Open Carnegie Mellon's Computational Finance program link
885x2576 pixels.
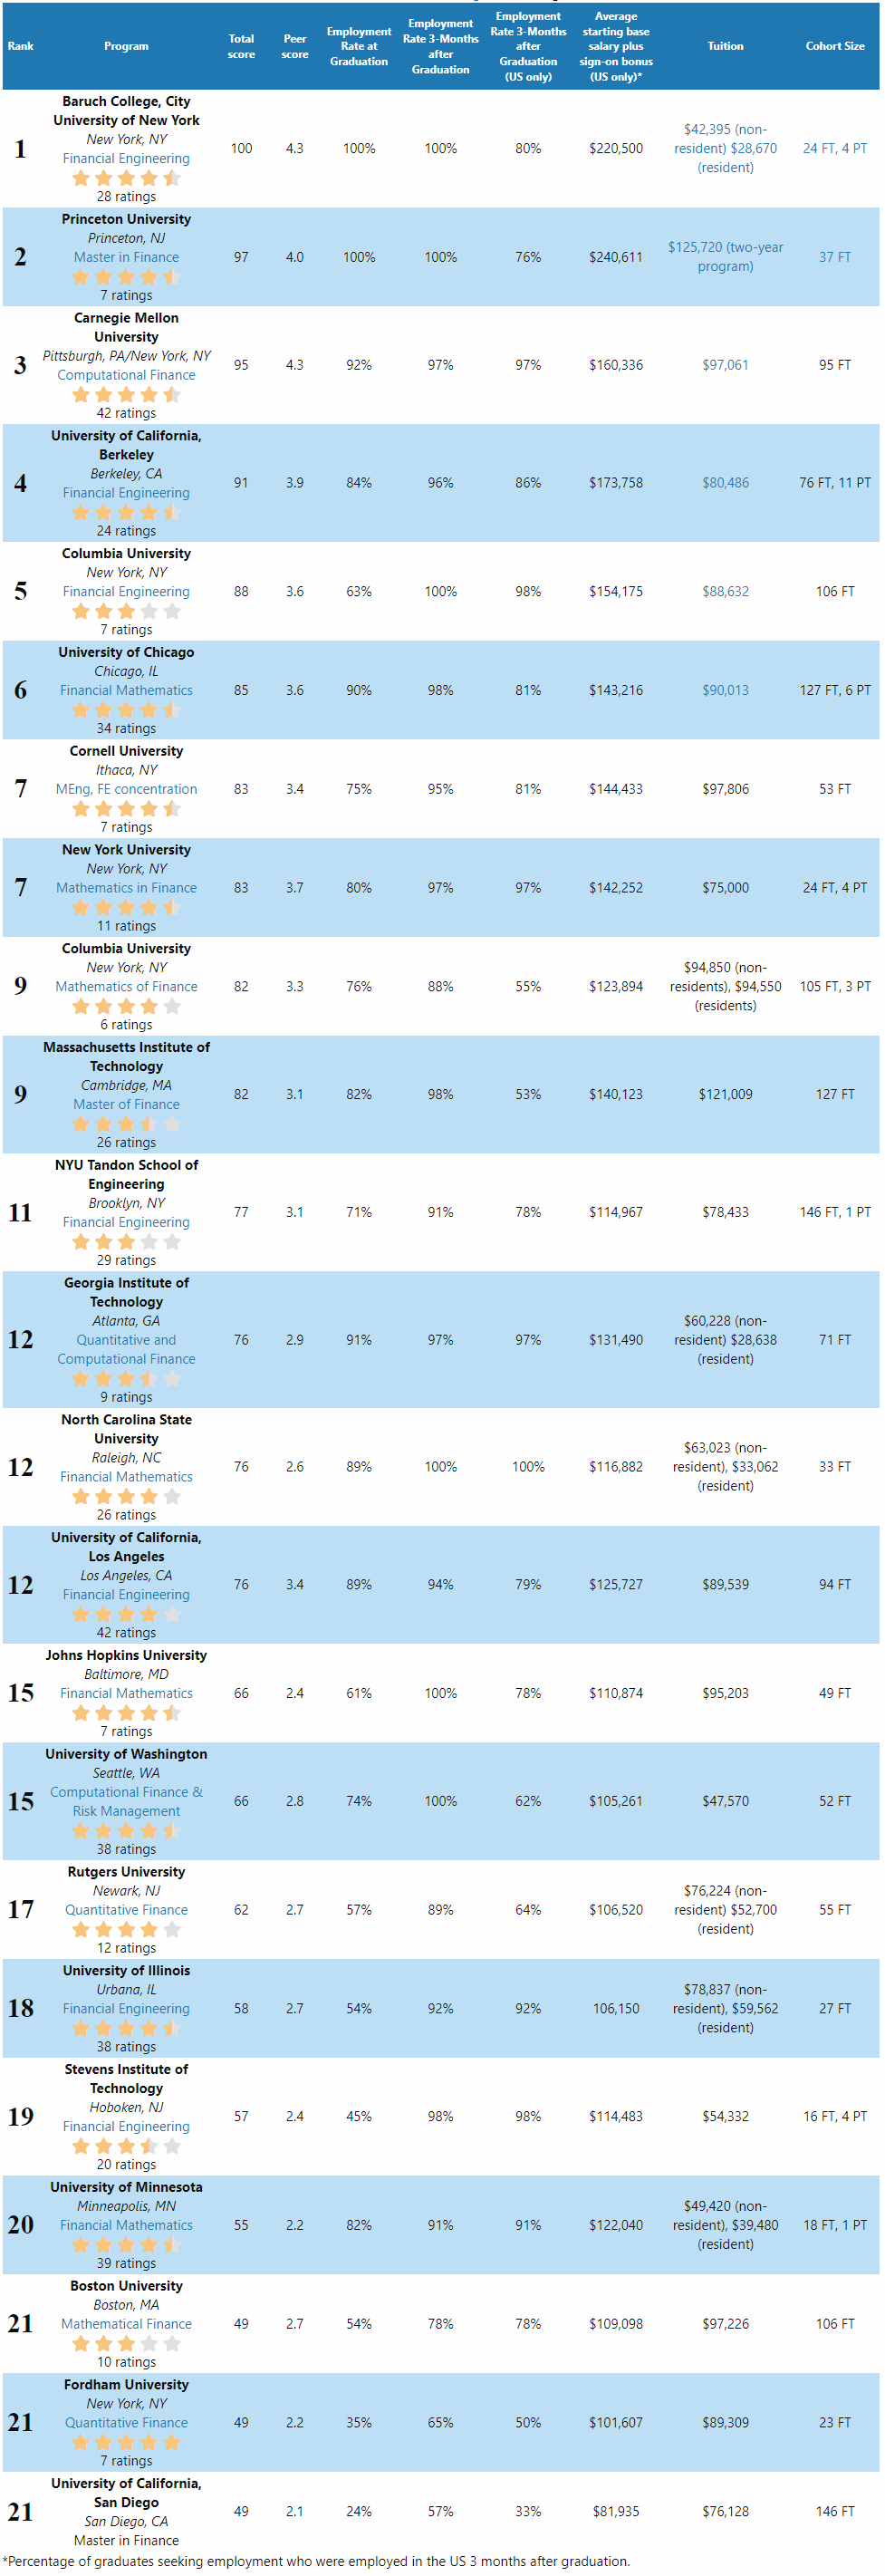[x=126, y=375]
